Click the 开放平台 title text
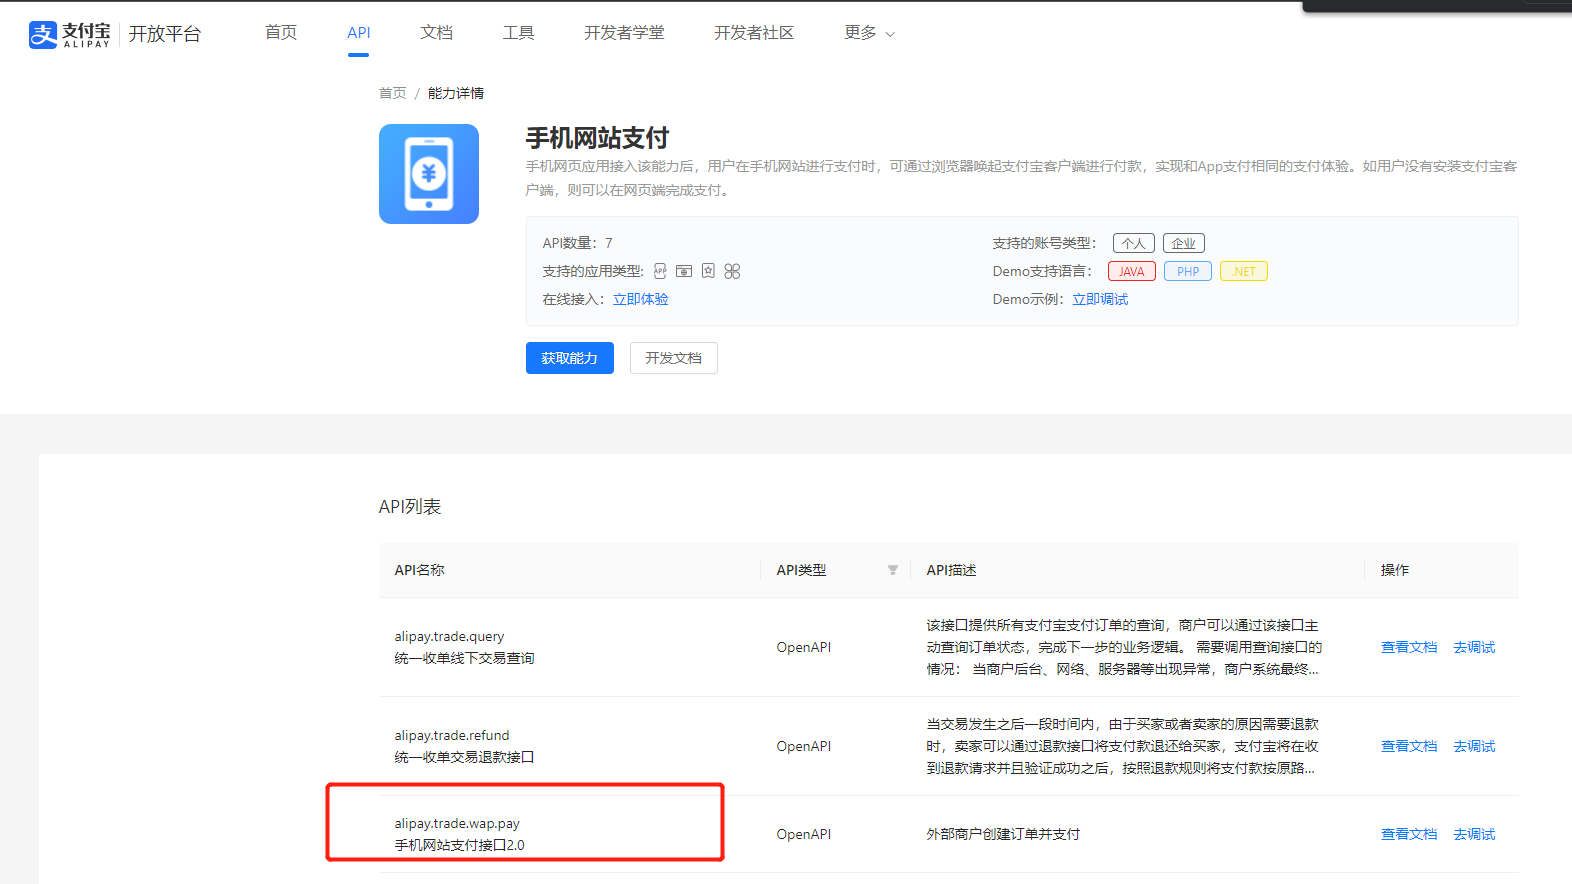Viewport: 1572px width, 884px height. click(x=165, y=34)
